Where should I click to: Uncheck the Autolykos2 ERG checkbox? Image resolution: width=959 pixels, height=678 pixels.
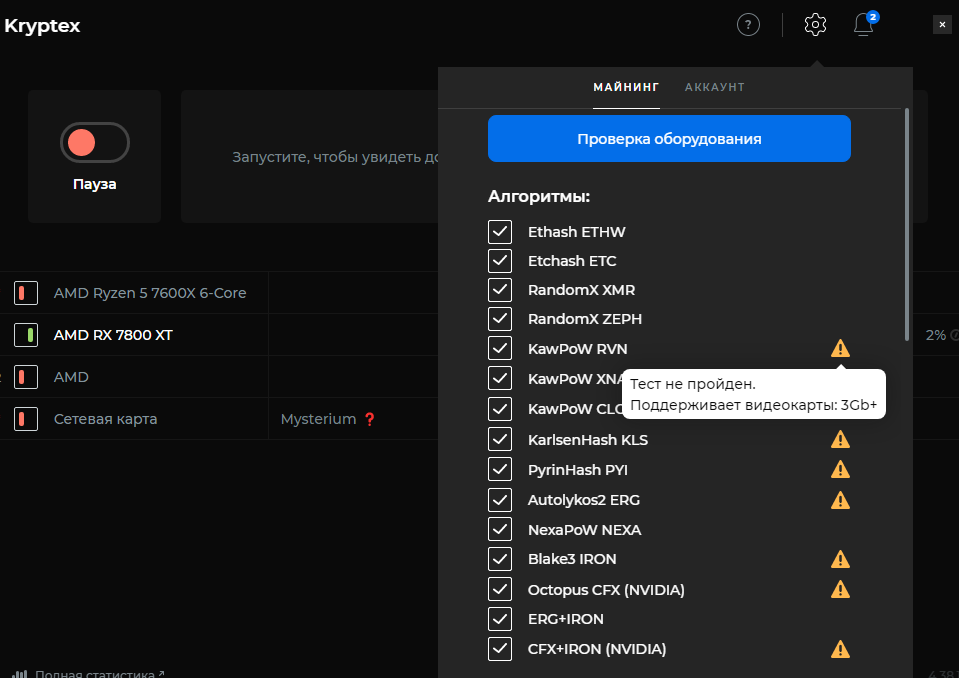click(500, 499)
